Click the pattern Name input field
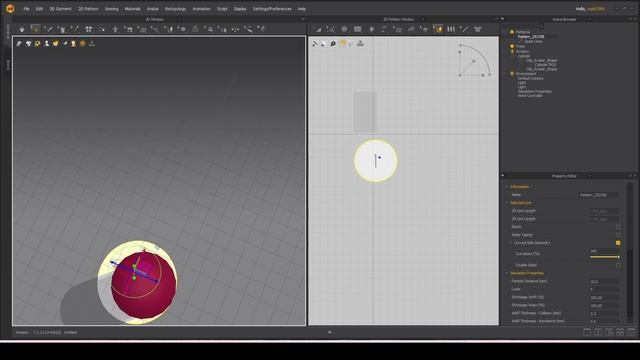Viewport: 640px width, 360px height. tap(599, 195)
